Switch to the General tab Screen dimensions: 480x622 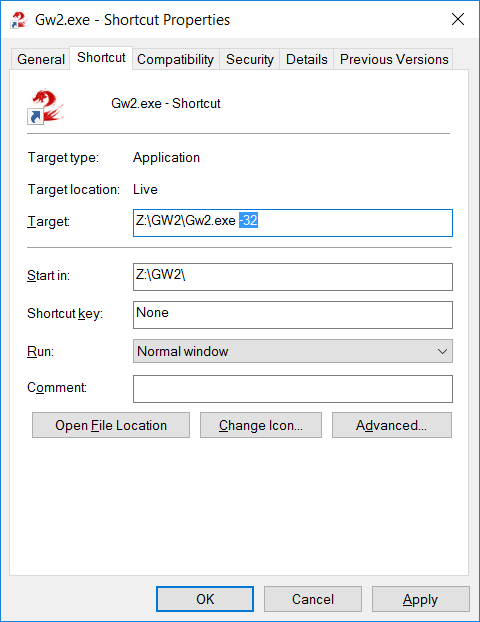point(40,59)
